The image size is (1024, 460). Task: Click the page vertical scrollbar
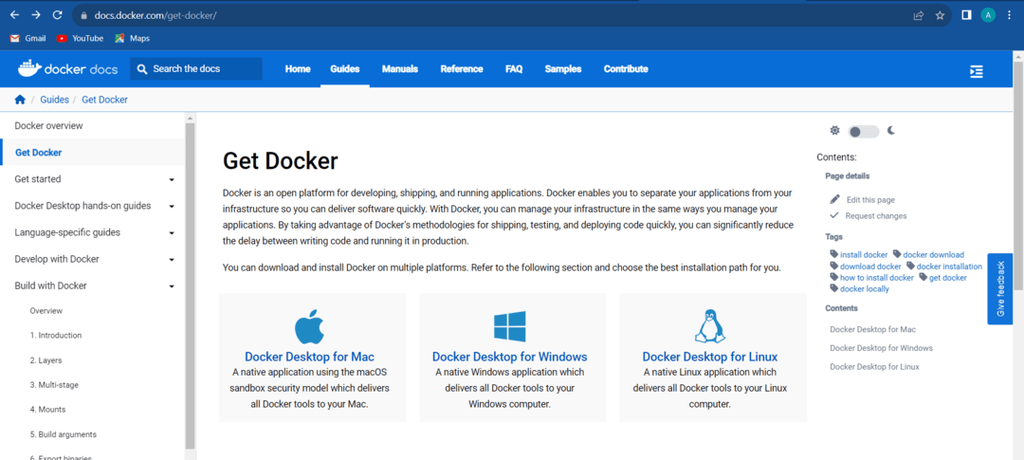1018,178
